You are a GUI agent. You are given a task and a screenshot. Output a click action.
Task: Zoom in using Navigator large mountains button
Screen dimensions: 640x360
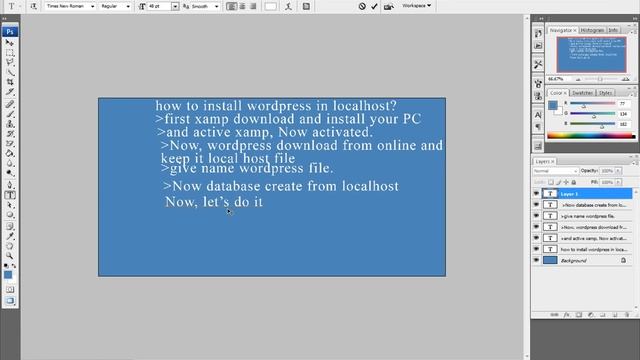[x=625, y=79]
